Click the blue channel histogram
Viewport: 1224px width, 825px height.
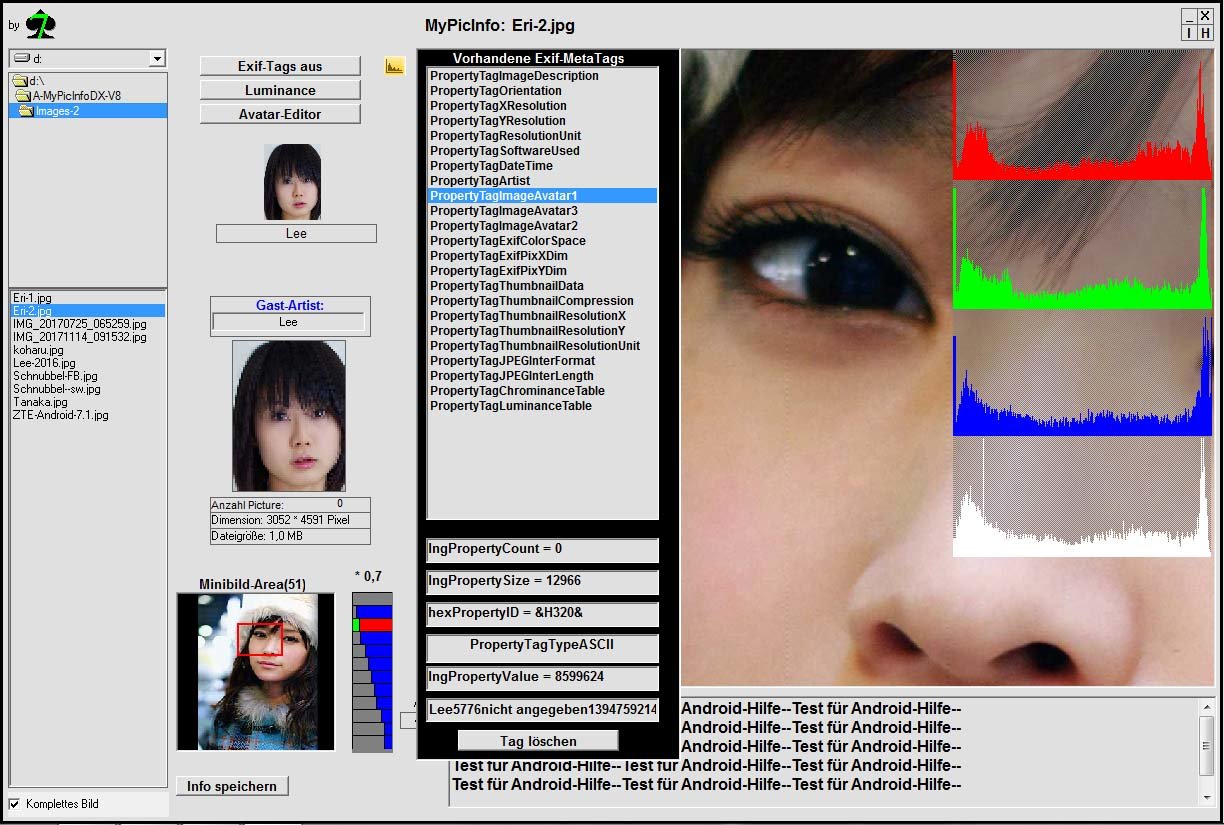coord(1083,373)
